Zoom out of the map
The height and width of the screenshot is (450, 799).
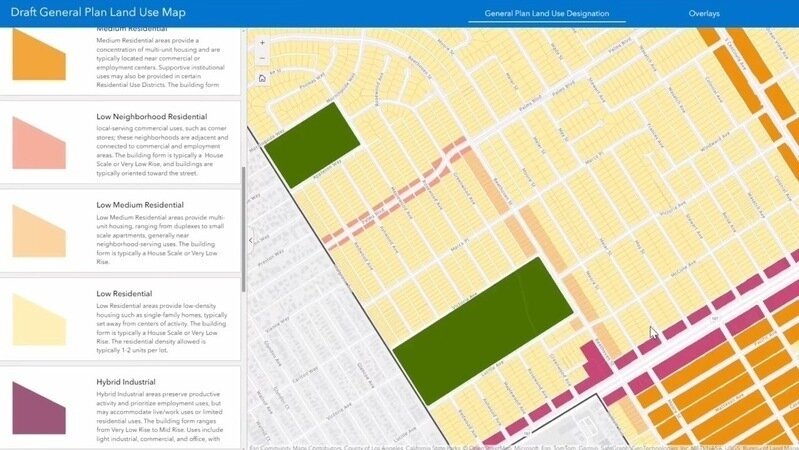(262, 59)
